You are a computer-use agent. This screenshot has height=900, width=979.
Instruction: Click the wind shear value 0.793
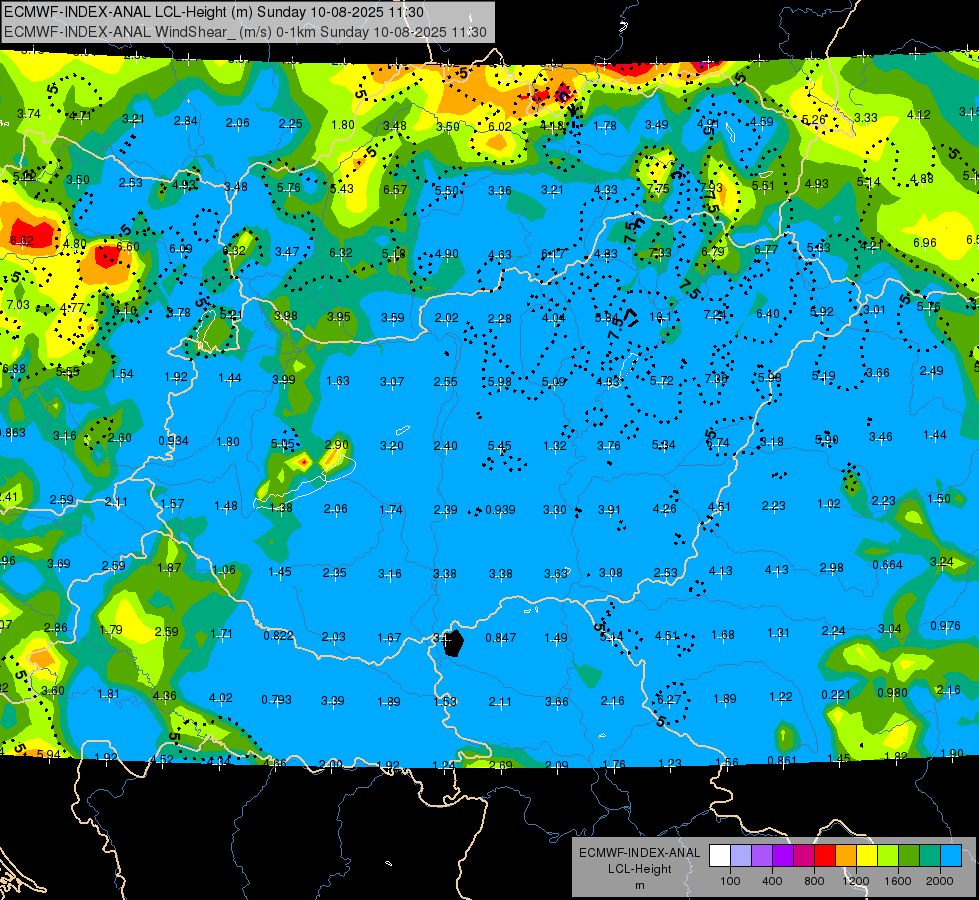tap(276, 700)
